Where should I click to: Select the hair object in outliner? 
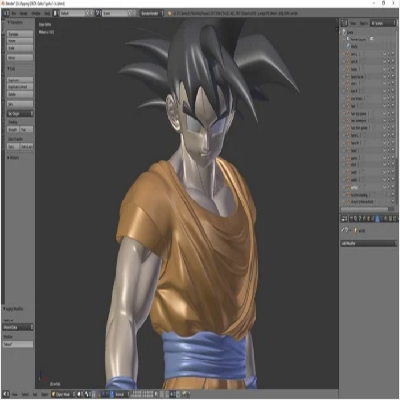click(x=353, y=106)
